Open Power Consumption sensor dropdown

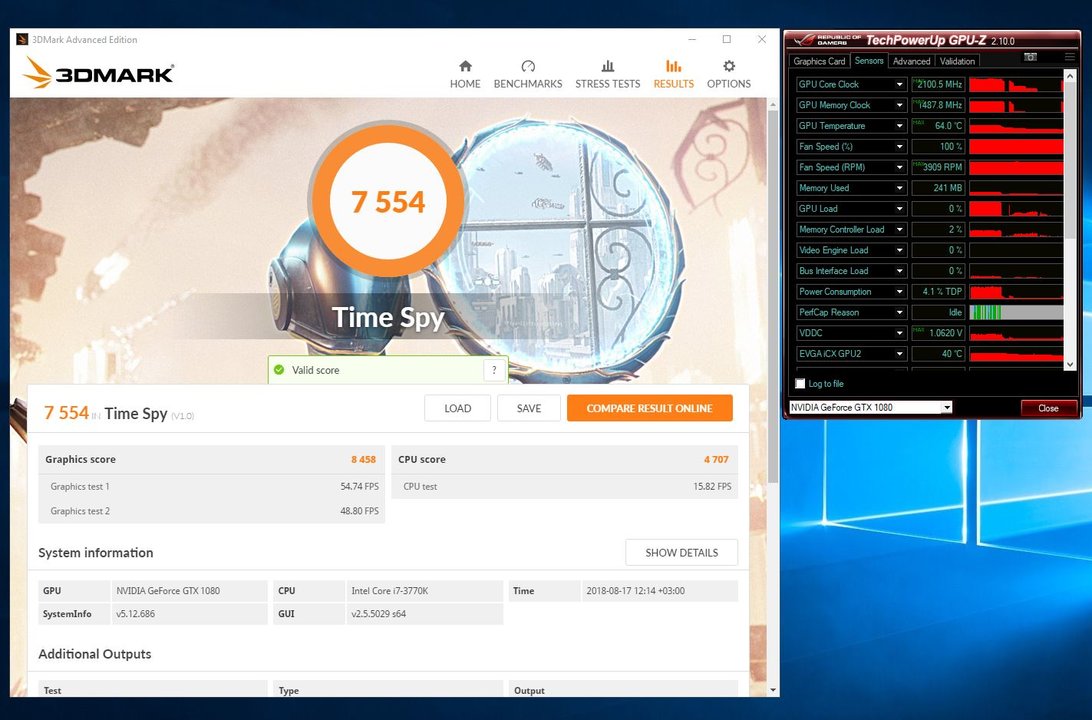(899, 292)
